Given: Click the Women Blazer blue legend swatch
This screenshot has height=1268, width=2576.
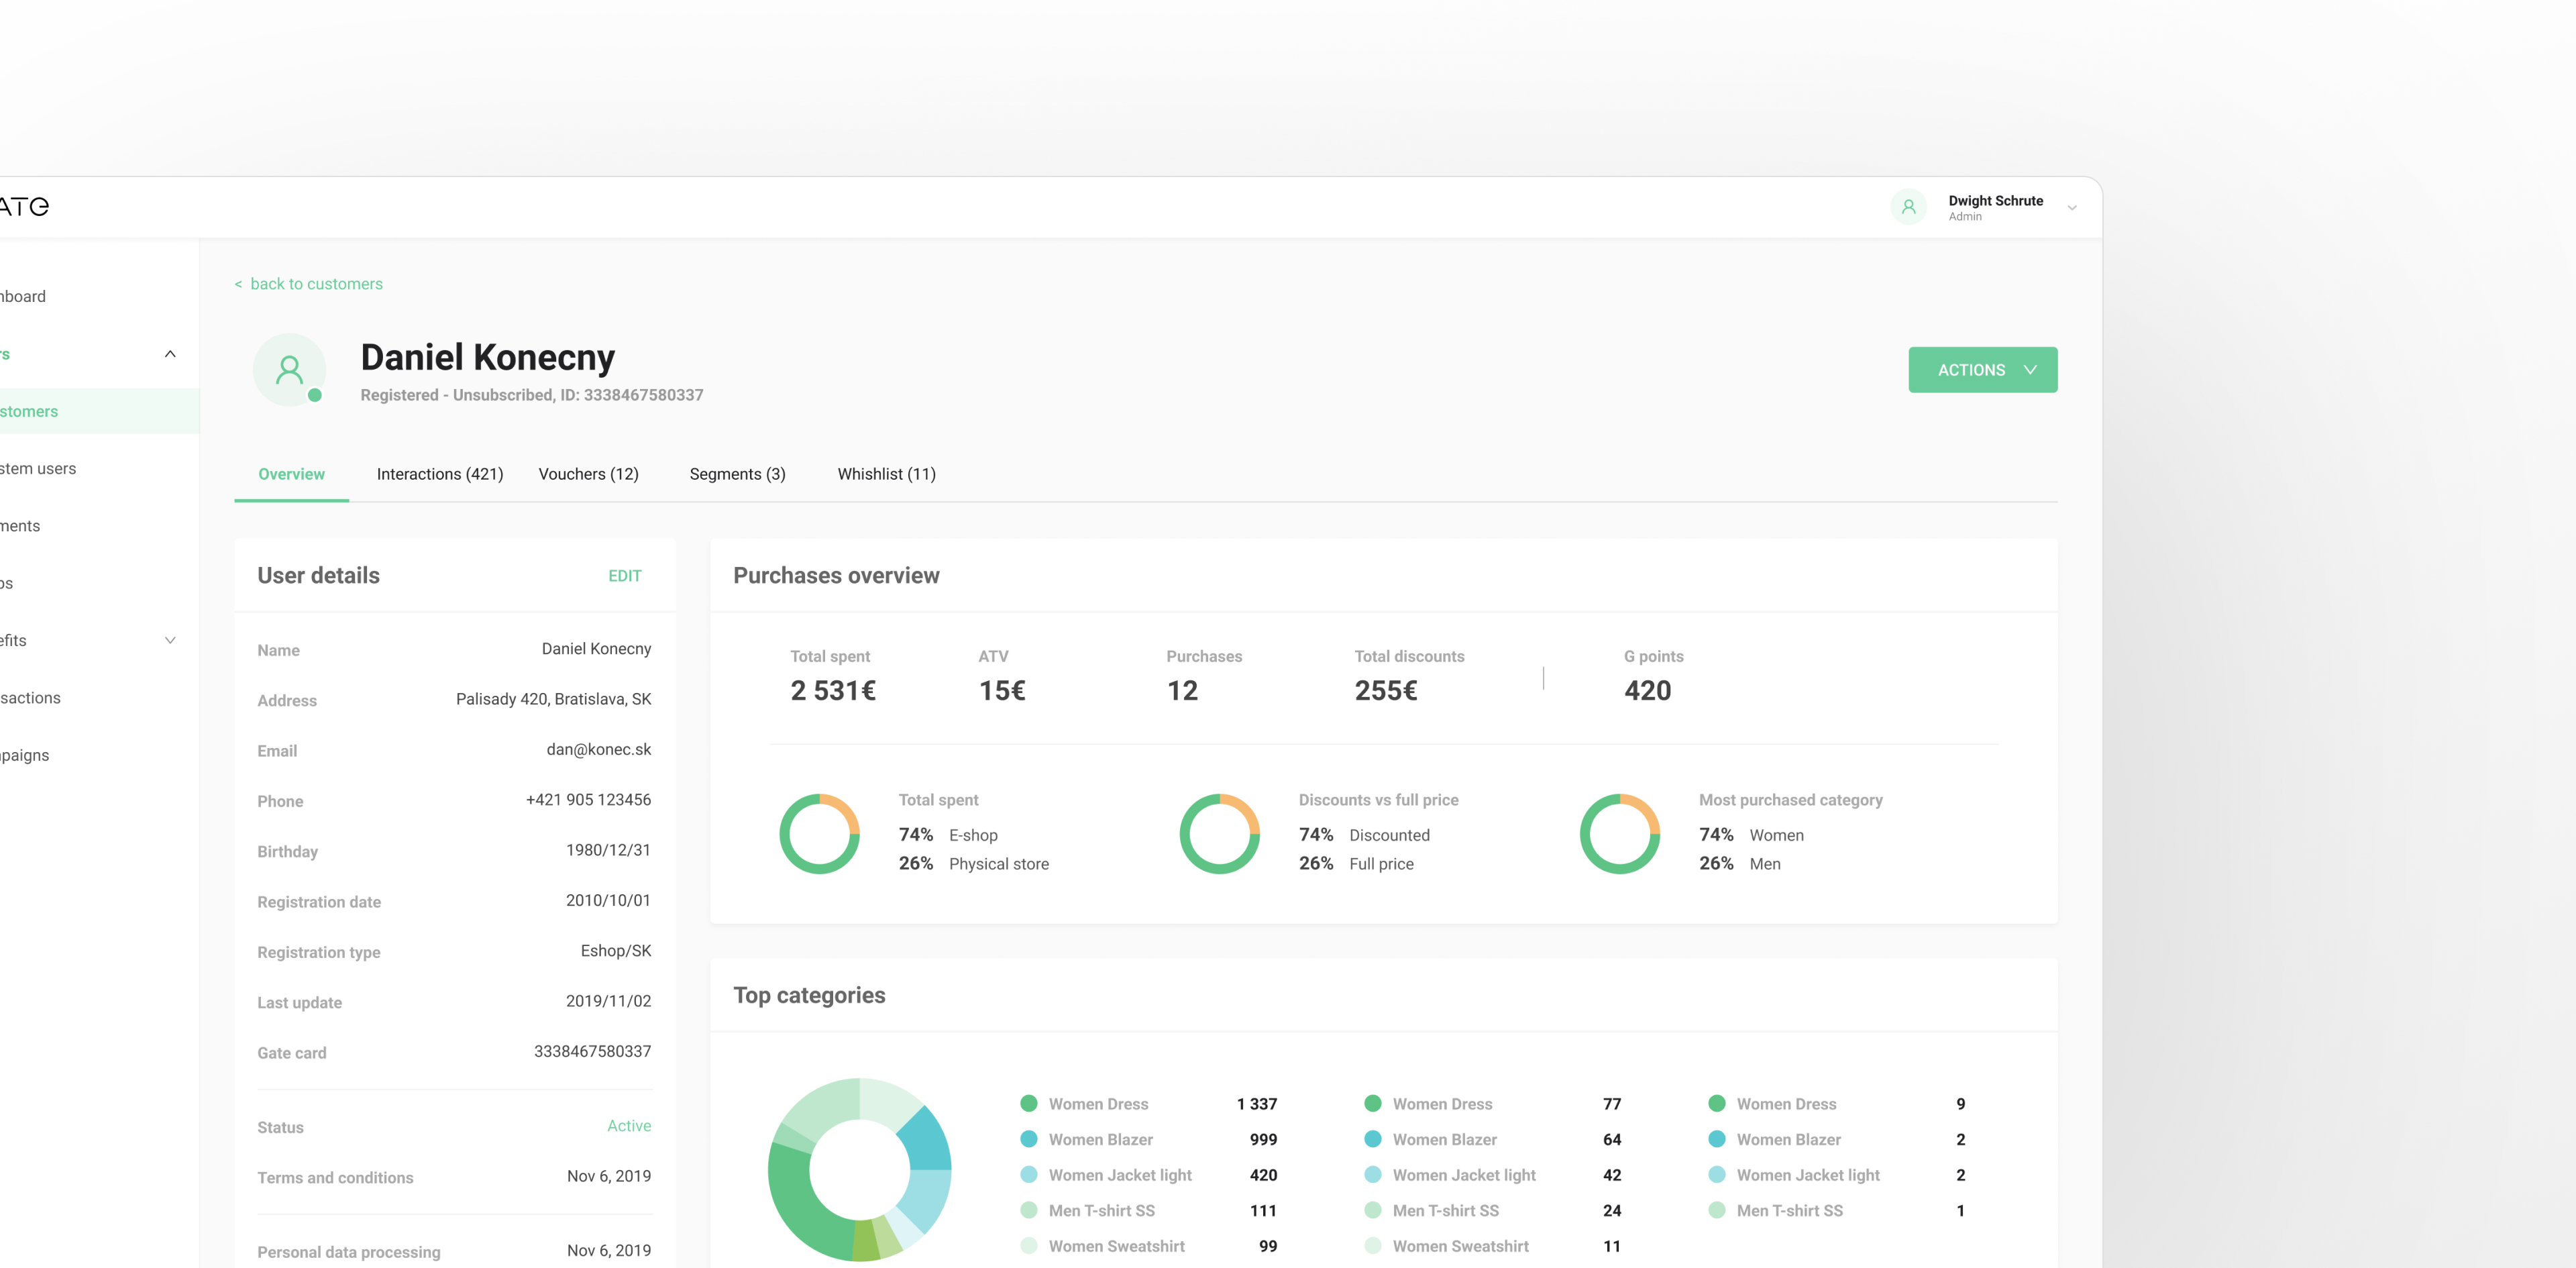Looking at the screenshot, I should click(1028, 1139).
